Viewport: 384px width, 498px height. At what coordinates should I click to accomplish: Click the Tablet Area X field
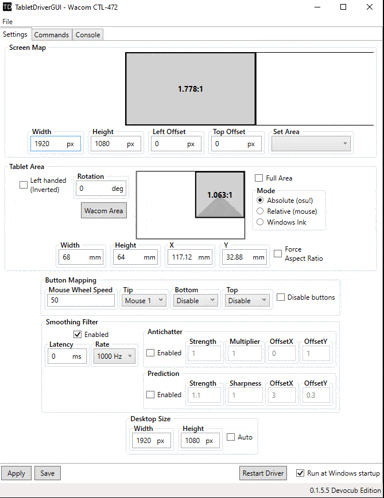[x=190, y=257]
